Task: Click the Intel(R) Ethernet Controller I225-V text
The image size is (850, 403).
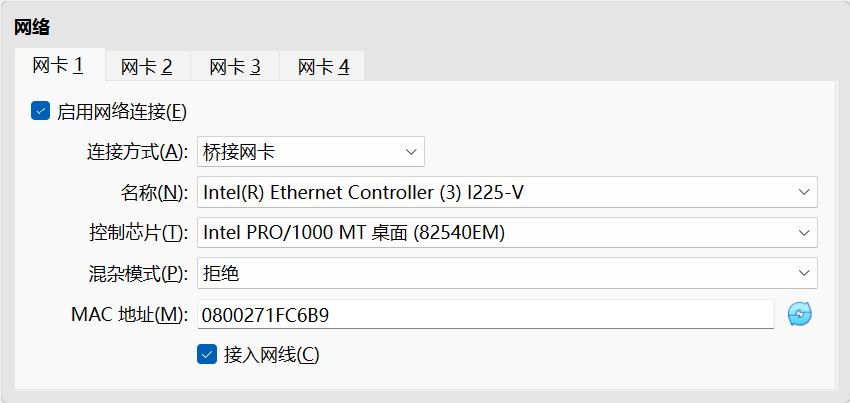Action: (363, 193)
